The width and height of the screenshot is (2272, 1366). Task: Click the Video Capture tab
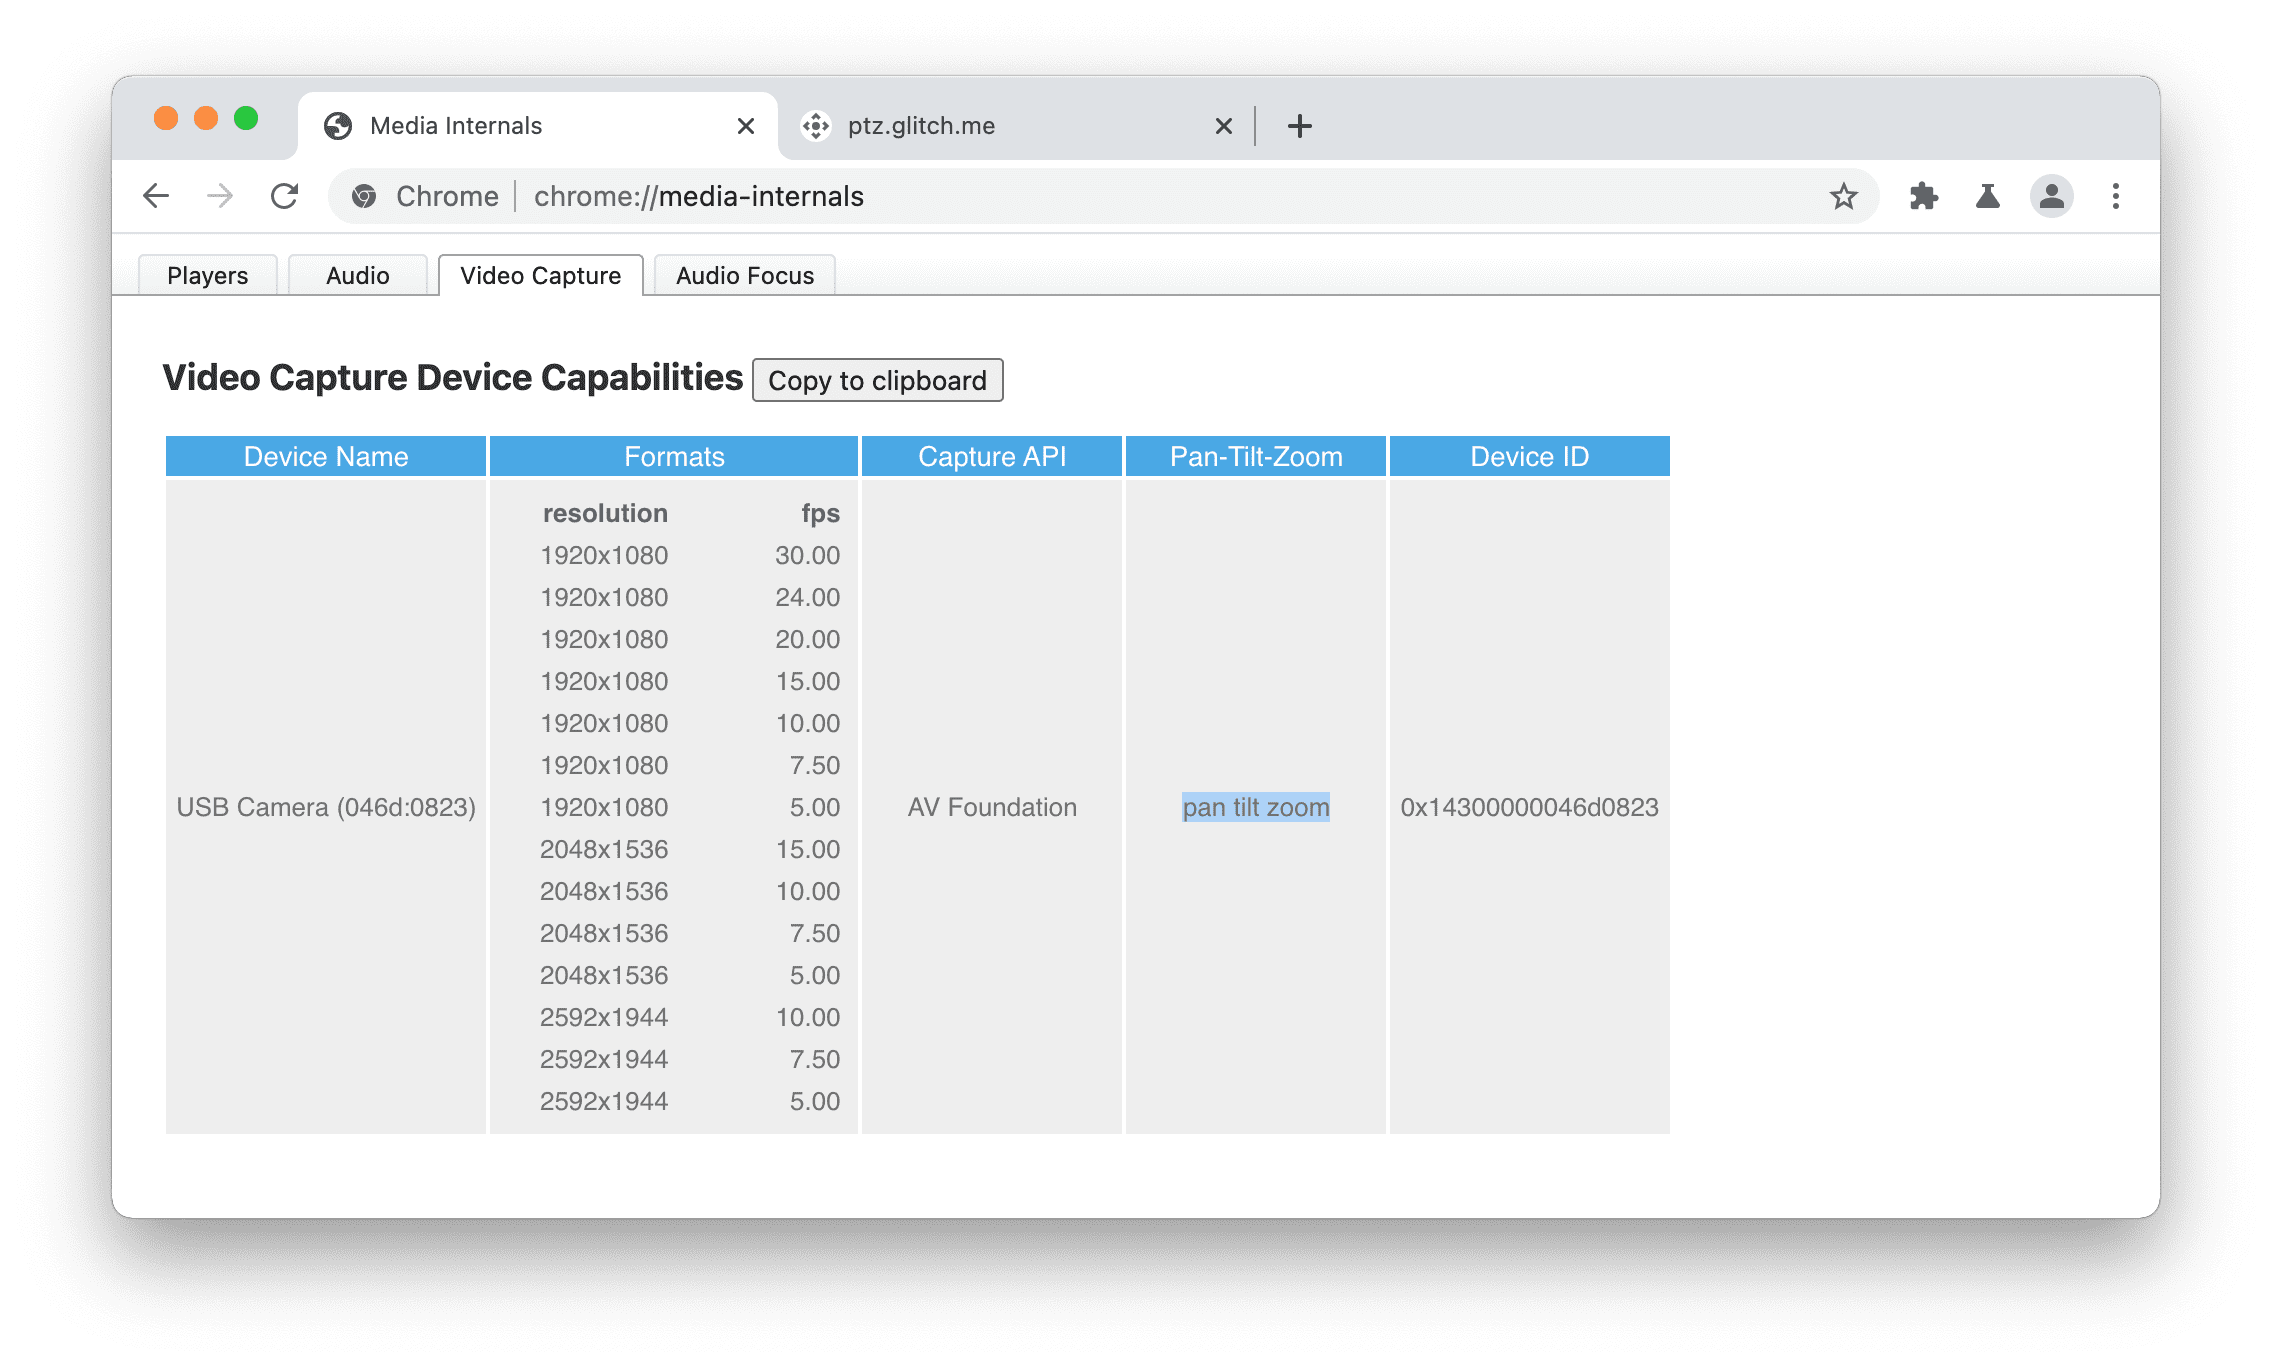click(542, 273)
